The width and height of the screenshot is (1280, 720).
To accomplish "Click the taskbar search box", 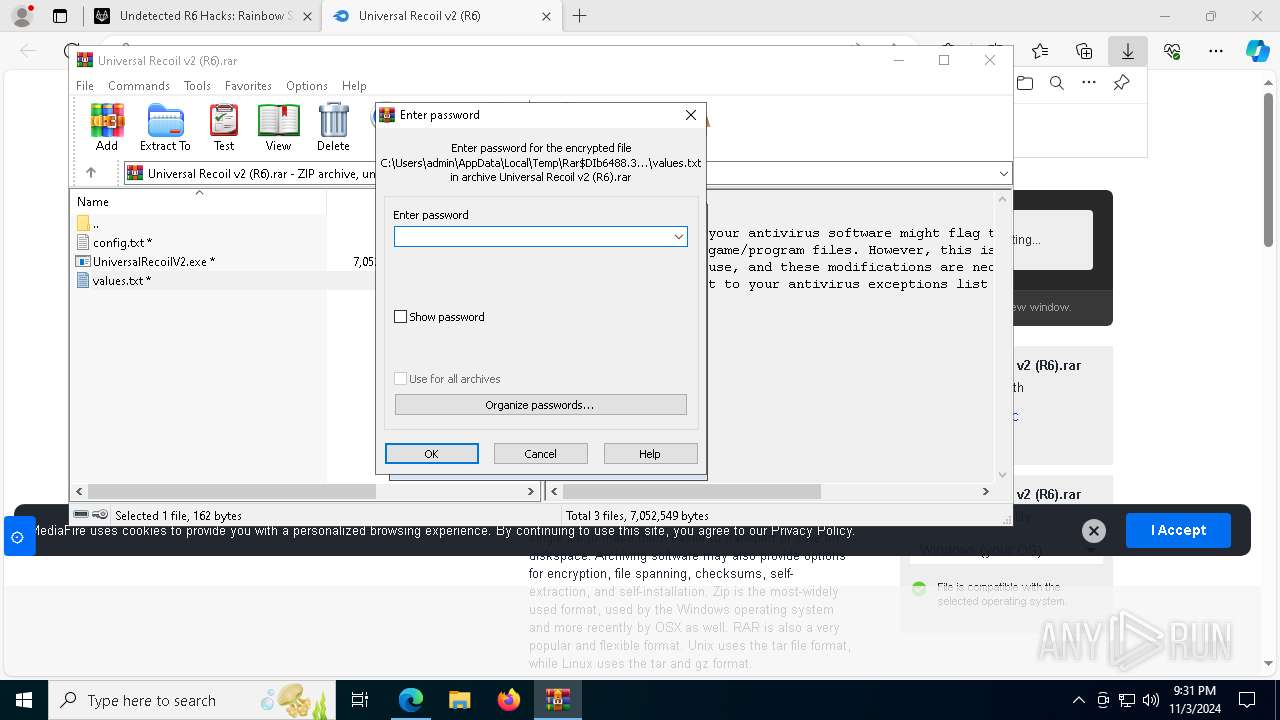I will click(192, 700).
